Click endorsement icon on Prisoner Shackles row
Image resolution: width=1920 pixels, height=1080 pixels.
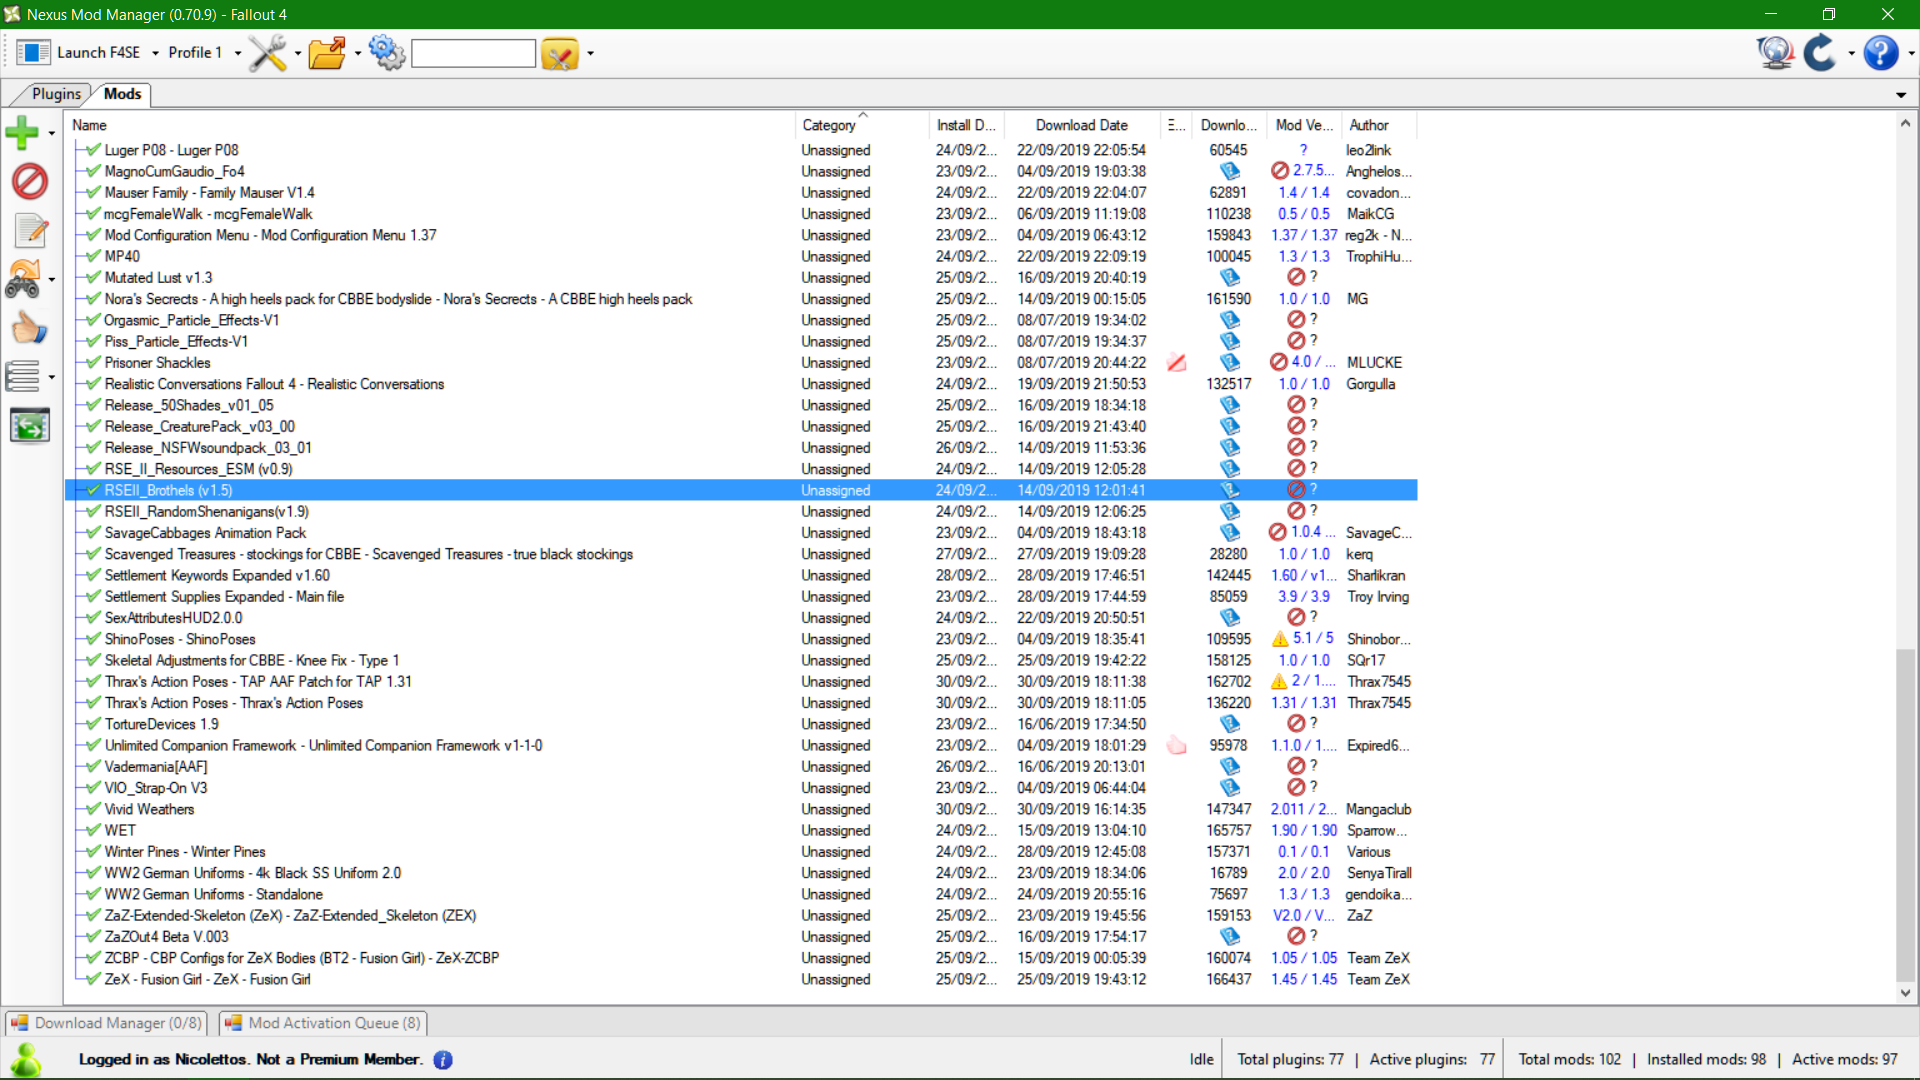pos(1177,363)
